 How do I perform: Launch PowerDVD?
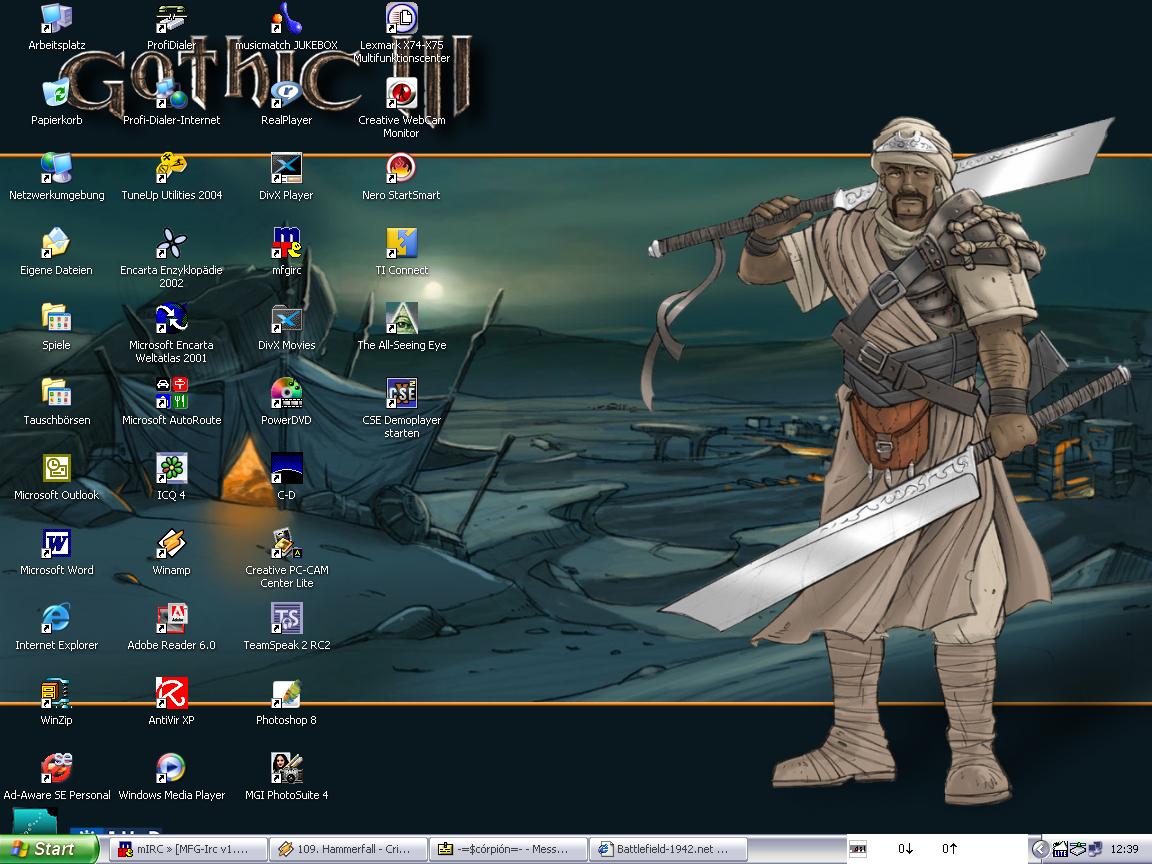coord(286,402)
